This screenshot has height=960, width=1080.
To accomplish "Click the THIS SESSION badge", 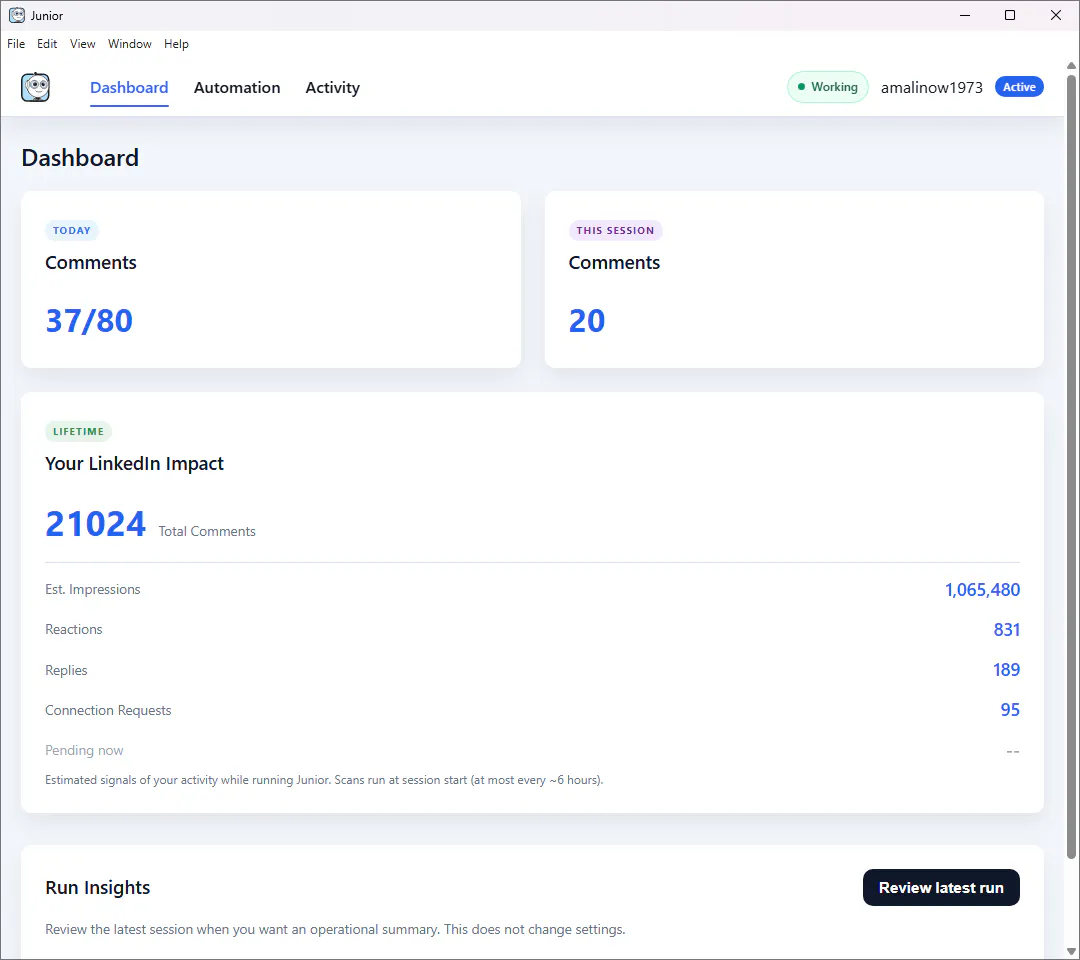I will [x=615, y=230].
